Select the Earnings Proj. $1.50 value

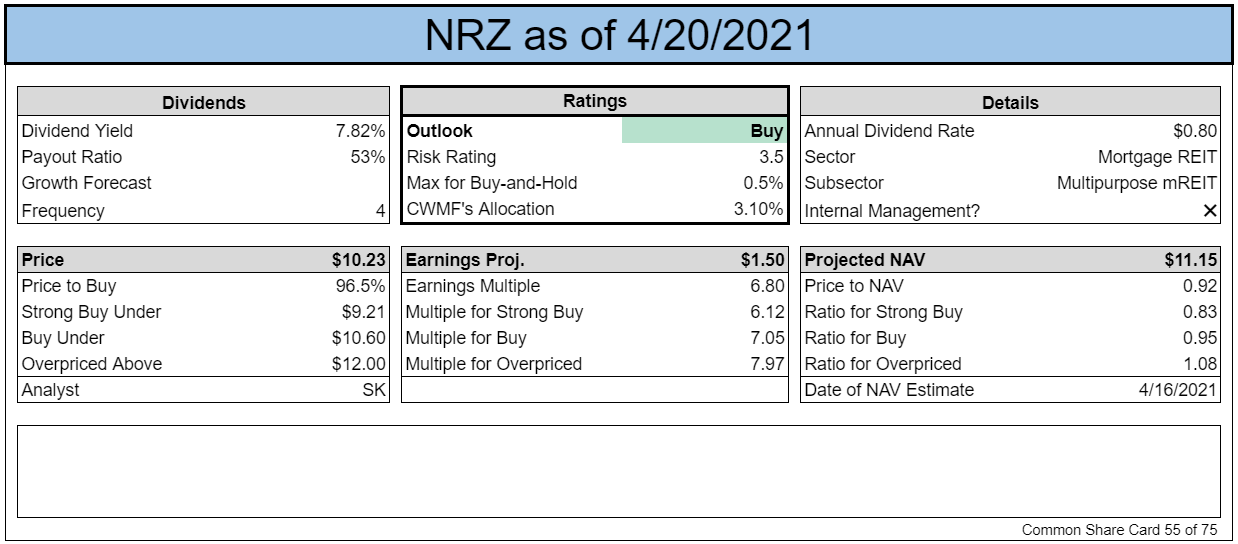coord(763,260)
